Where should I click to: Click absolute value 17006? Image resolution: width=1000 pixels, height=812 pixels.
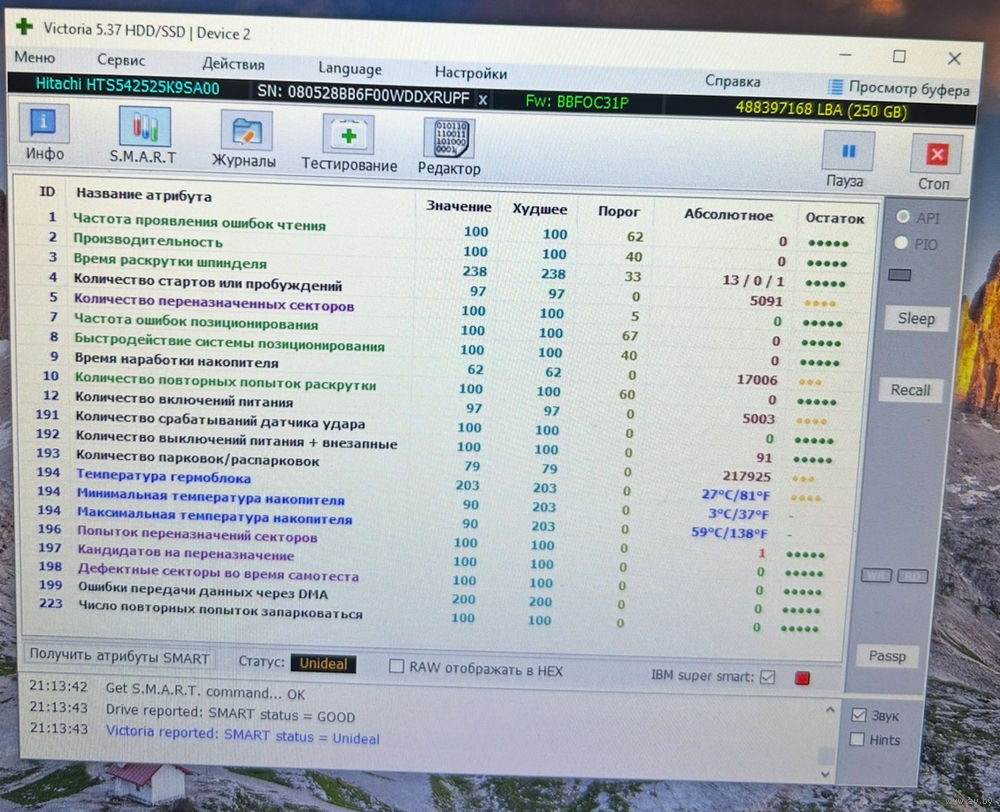(757, 380)
